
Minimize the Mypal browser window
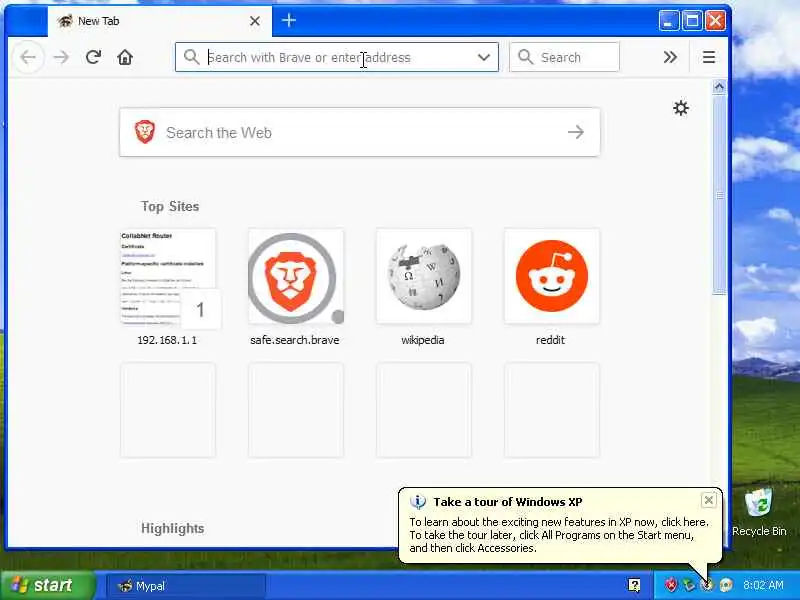pos(668,21)
